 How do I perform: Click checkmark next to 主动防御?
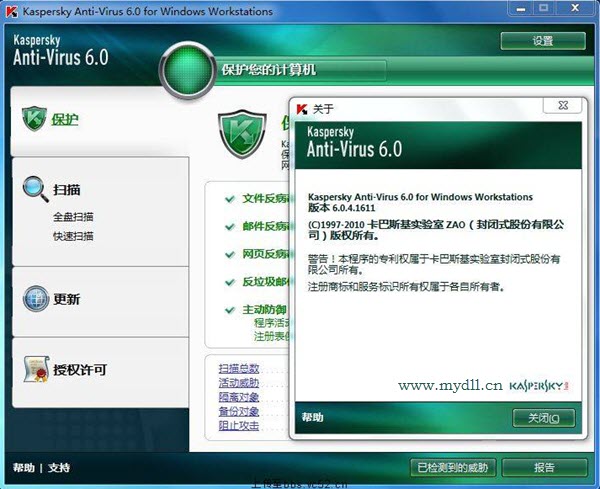(230, 310)
